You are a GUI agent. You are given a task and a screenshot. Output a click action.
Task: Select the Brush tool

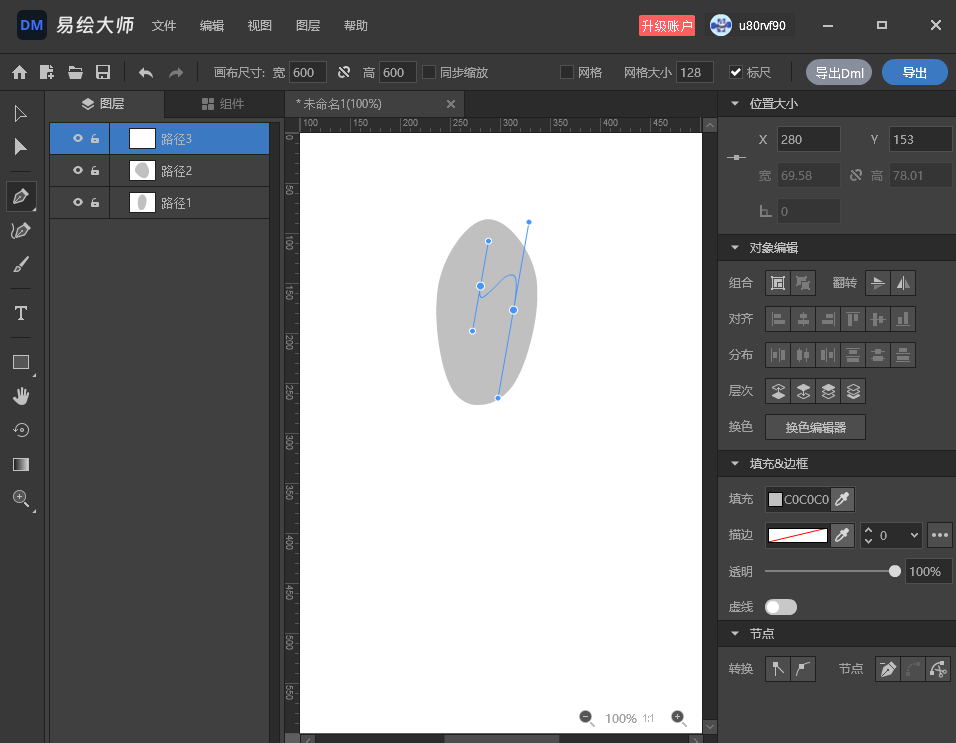[21, 265]
